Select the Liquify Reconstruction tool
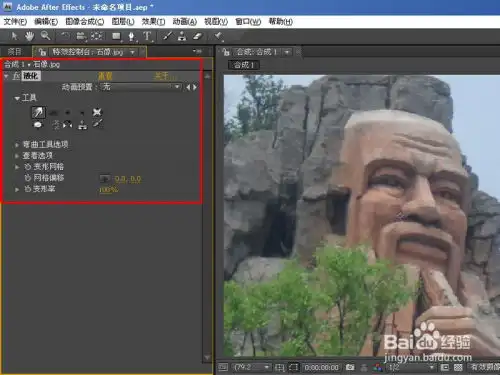This screenshot has height=375, width=500. pyautogui.click(x=97, y=124)
